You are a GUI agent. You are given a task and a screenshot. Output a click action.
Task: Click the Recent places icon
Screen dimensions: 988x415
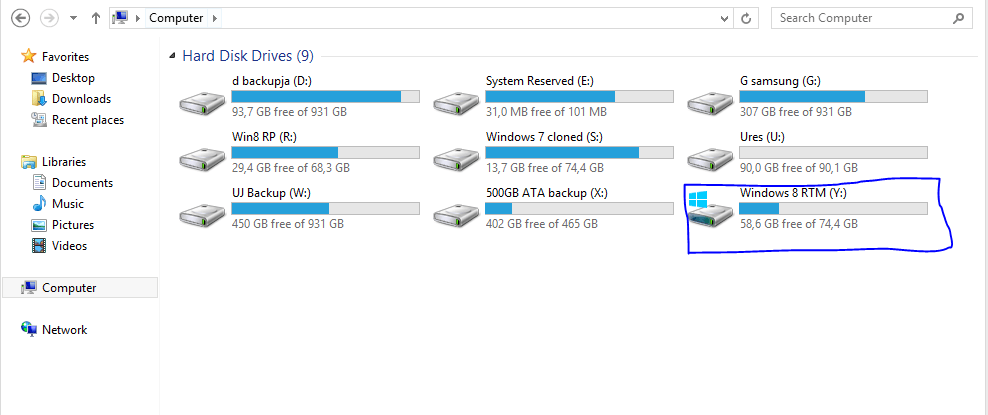tap(39, 120)
